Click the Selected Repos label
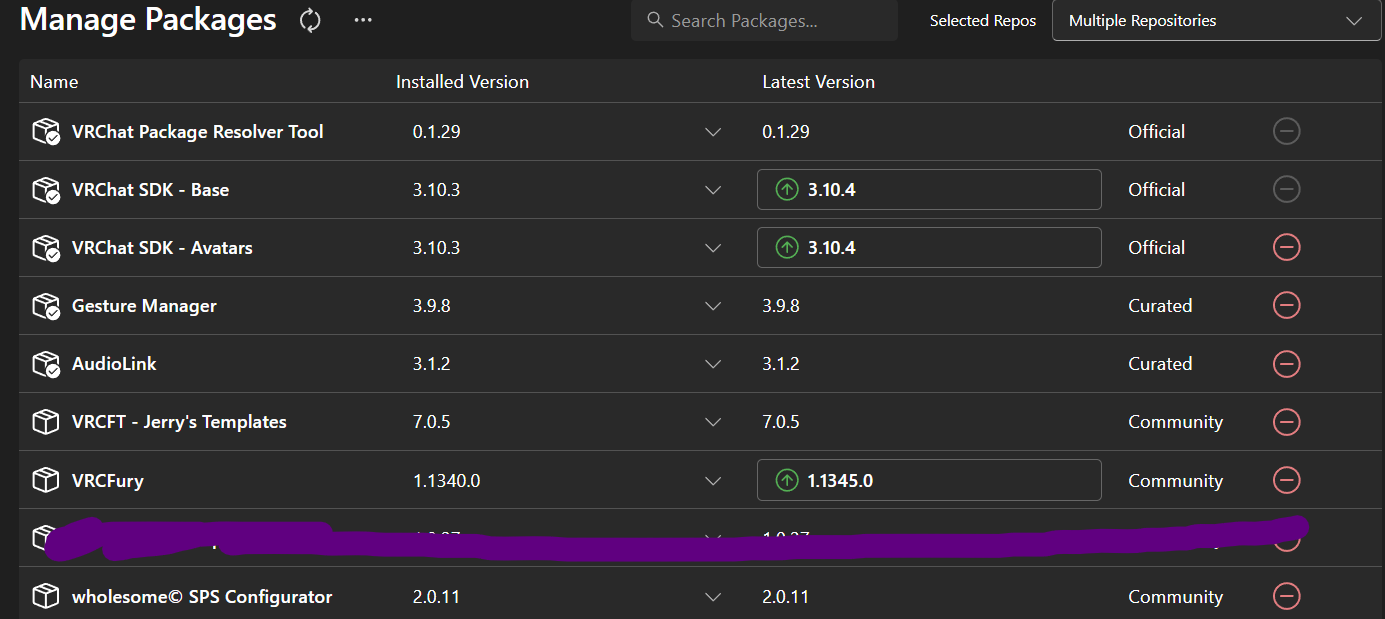The image size is (1385, 619). click(983, 21)
